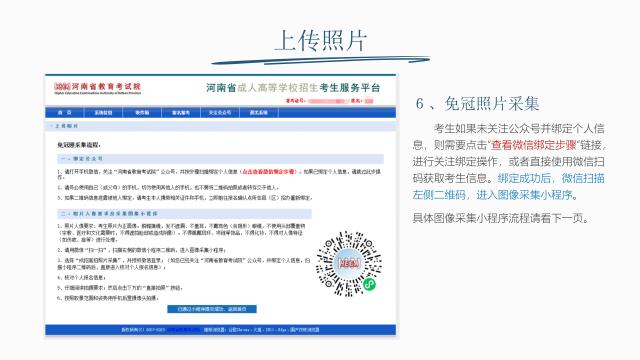Screen dimensions: 640x360
Task: Click the mini-program QR code image
Action: click(349, 264)
